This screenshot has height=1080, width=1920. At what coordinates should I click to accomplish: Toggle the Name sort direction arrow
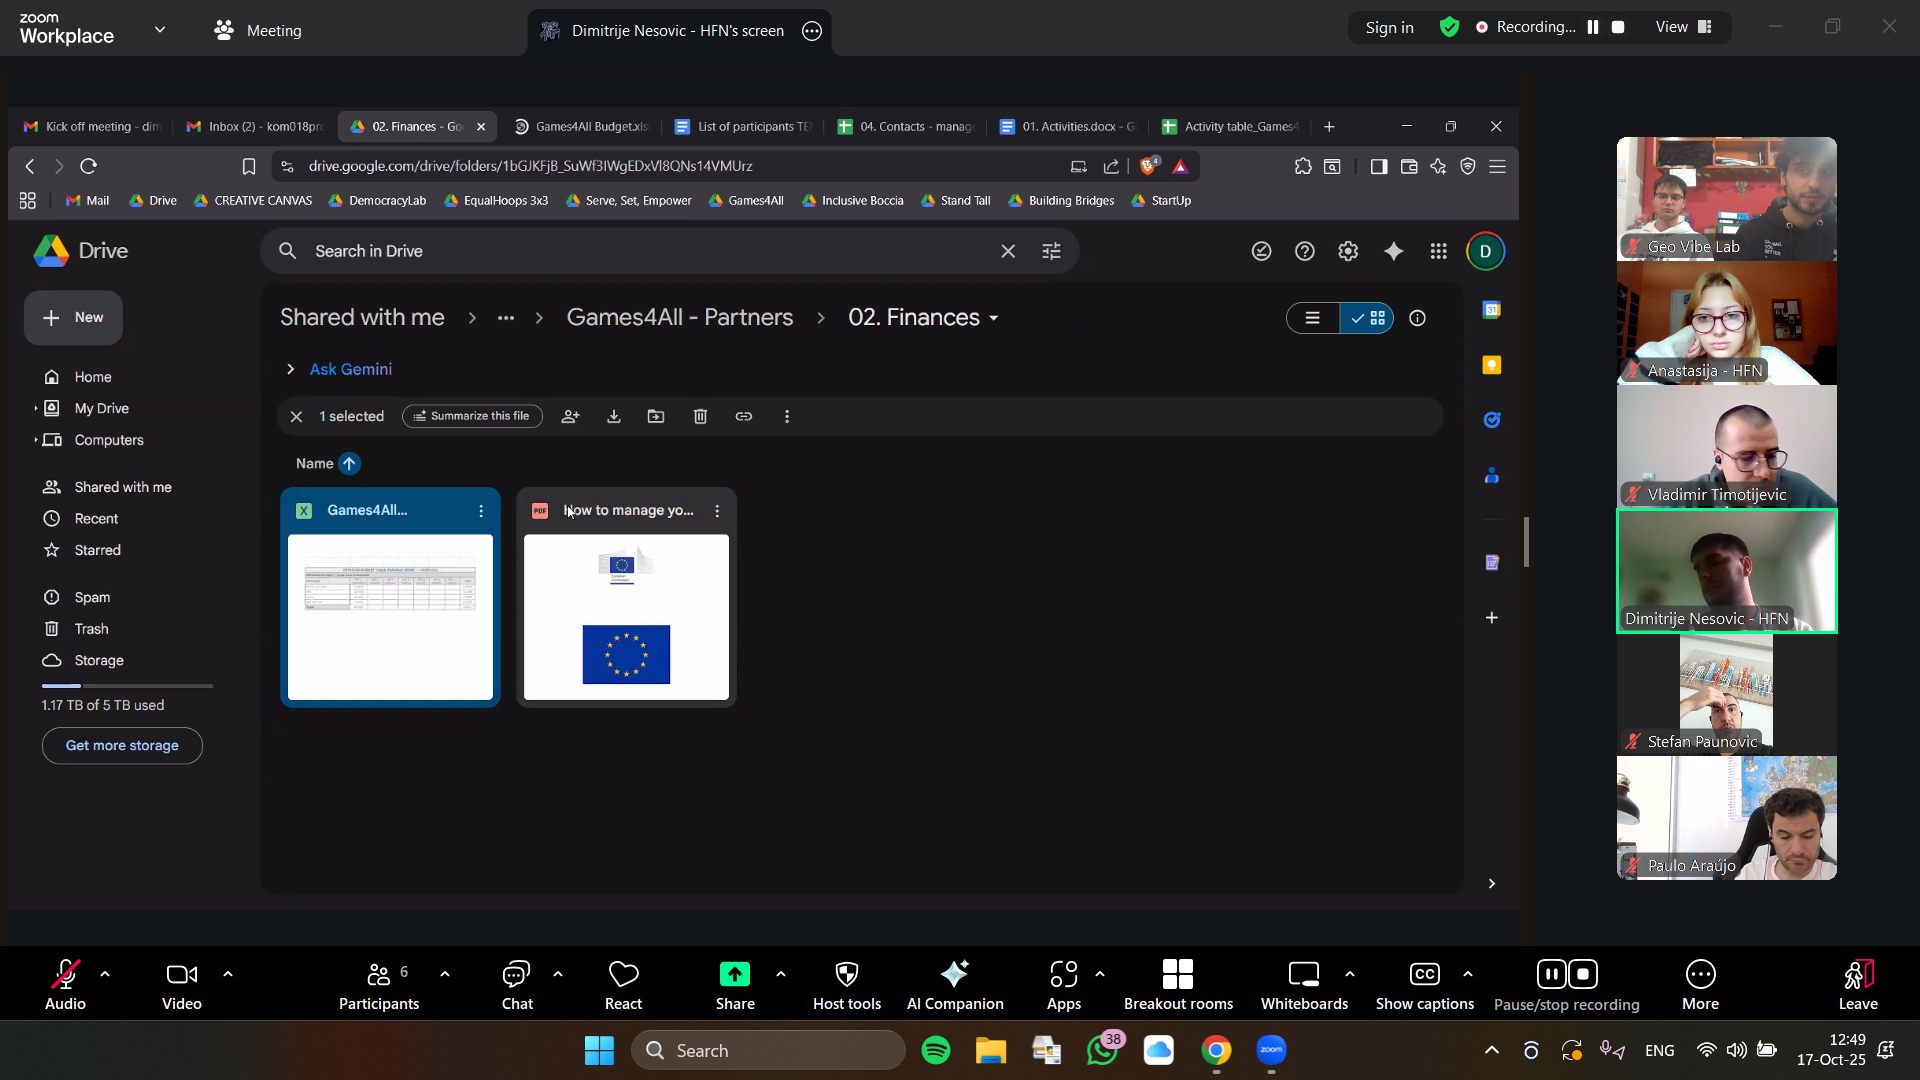click(x=349, y=464)
